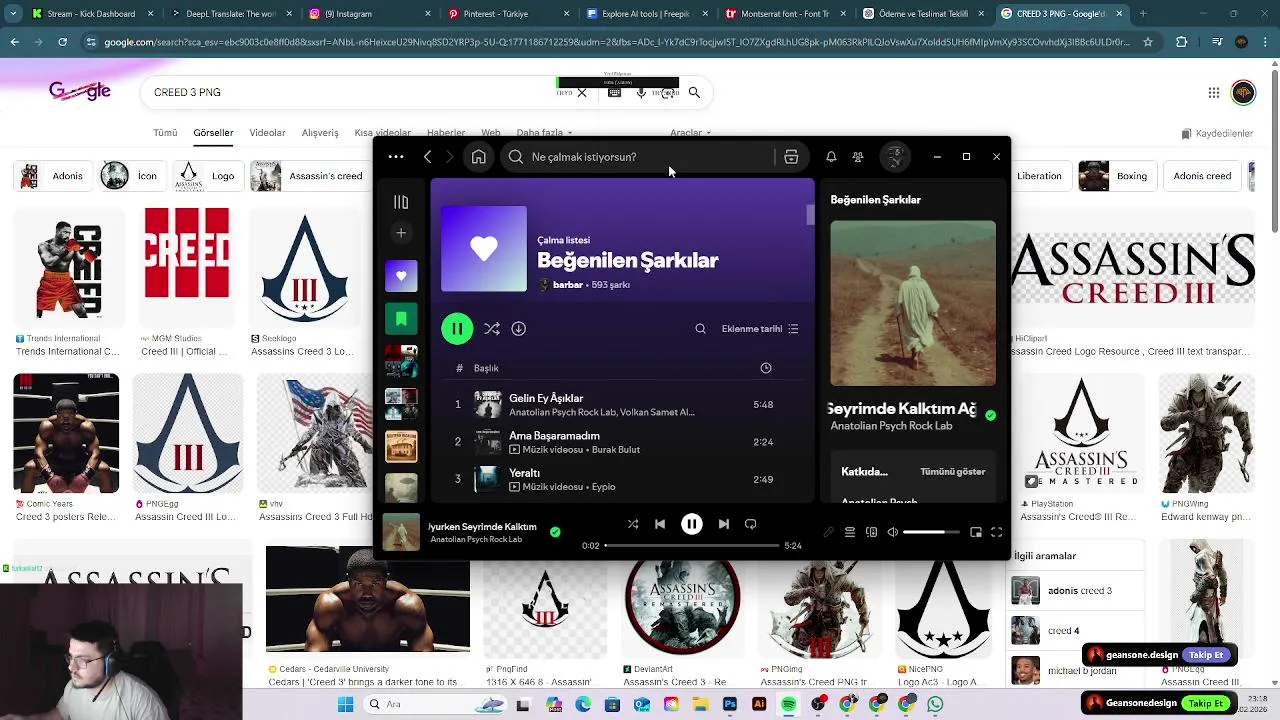The width and height of the screenshot is (1280, 720).
Task: Run Google search with the magnifier icon
Action: click(x=694, y=92)
